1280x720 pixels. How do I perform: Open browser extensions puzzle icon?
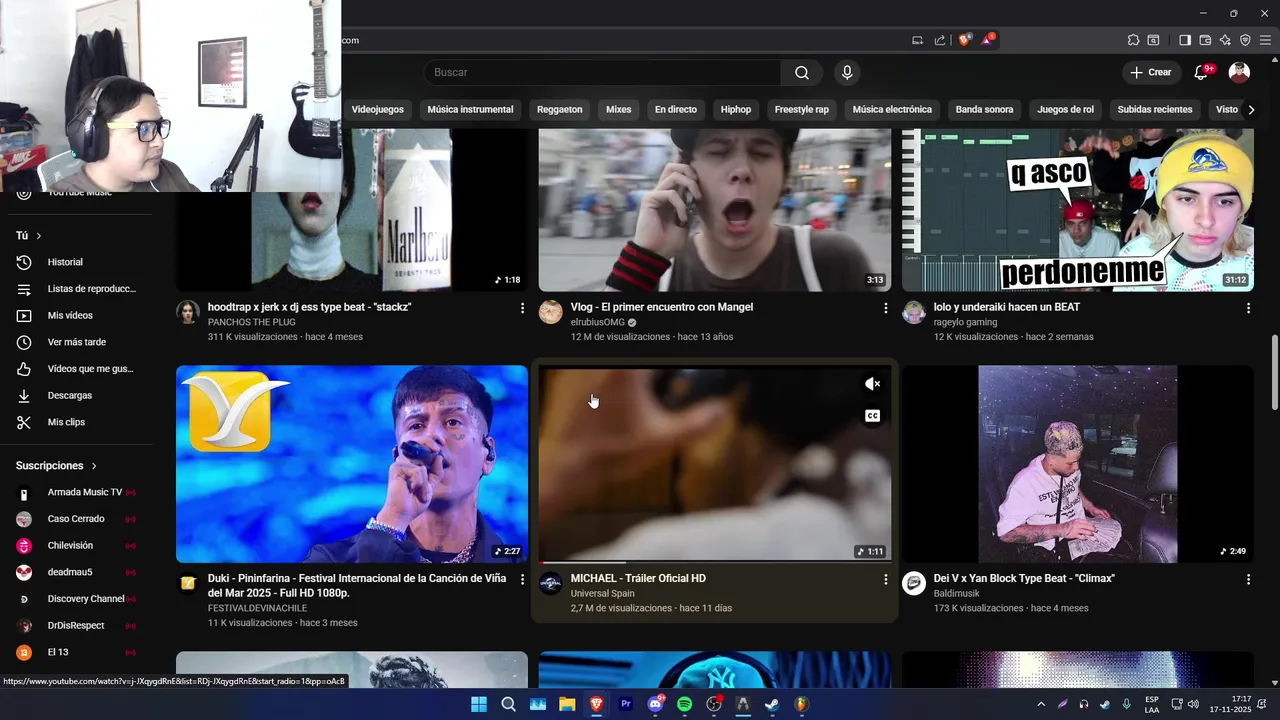tap(1133, 40)
